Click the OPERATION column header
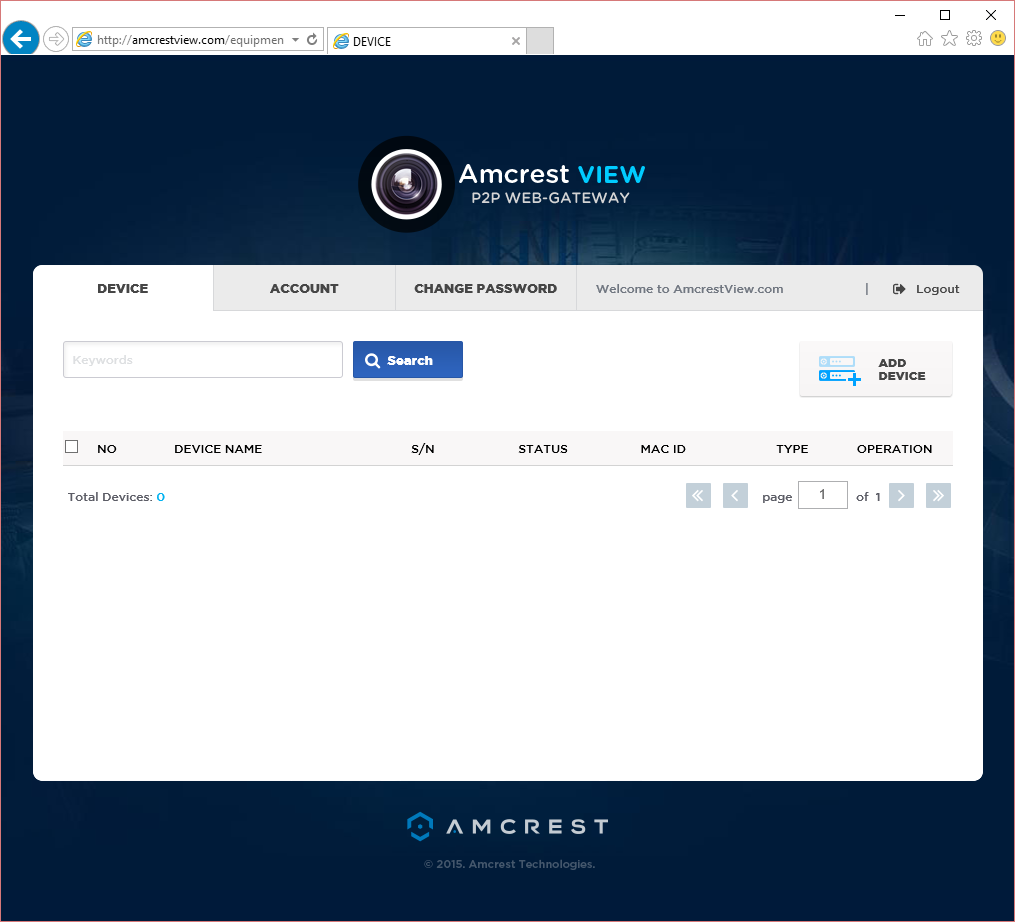Image resolution: width=1015 pixels, height=922 pixels. tap(895, 449)
